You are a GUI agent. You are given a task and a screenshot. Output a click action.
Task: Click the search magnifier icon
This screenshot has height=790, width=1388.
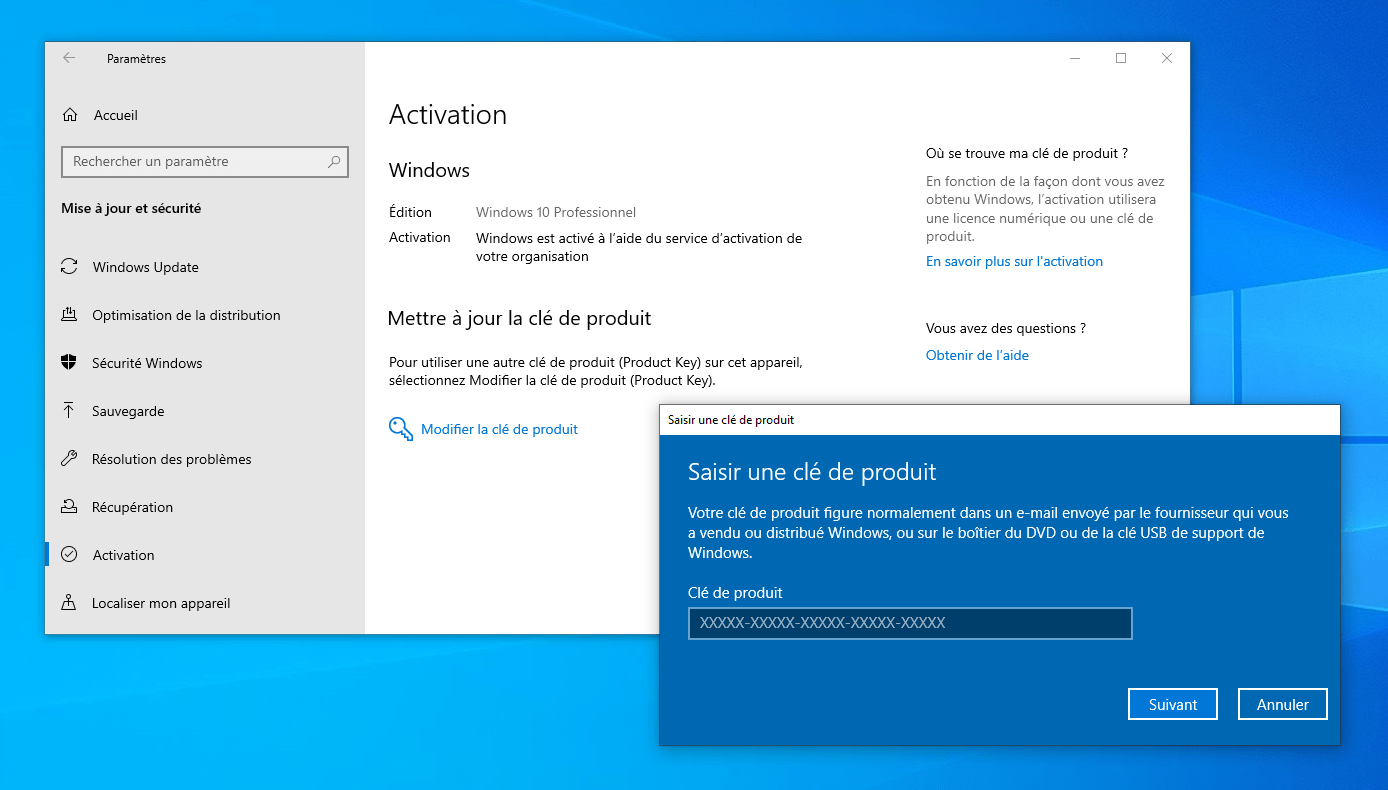click(x=334, y=161)
